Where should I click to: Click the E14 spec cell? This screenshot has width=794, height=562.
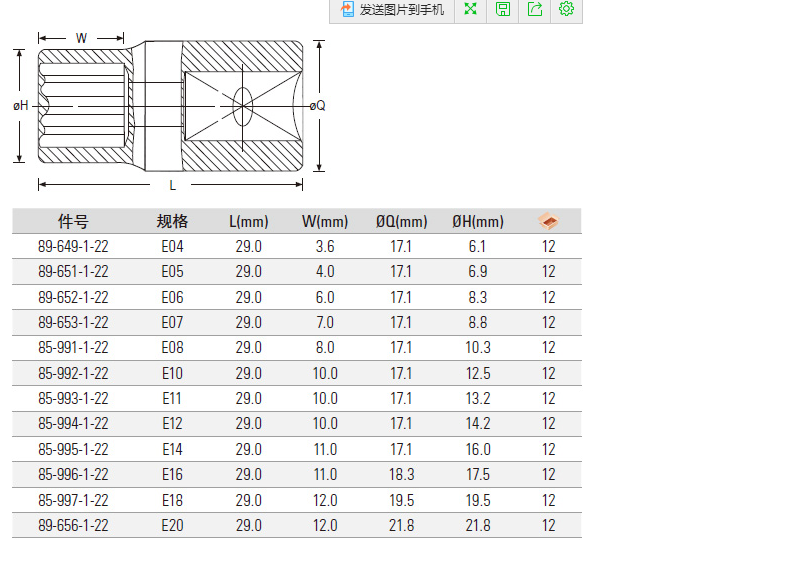click(172, 450)
